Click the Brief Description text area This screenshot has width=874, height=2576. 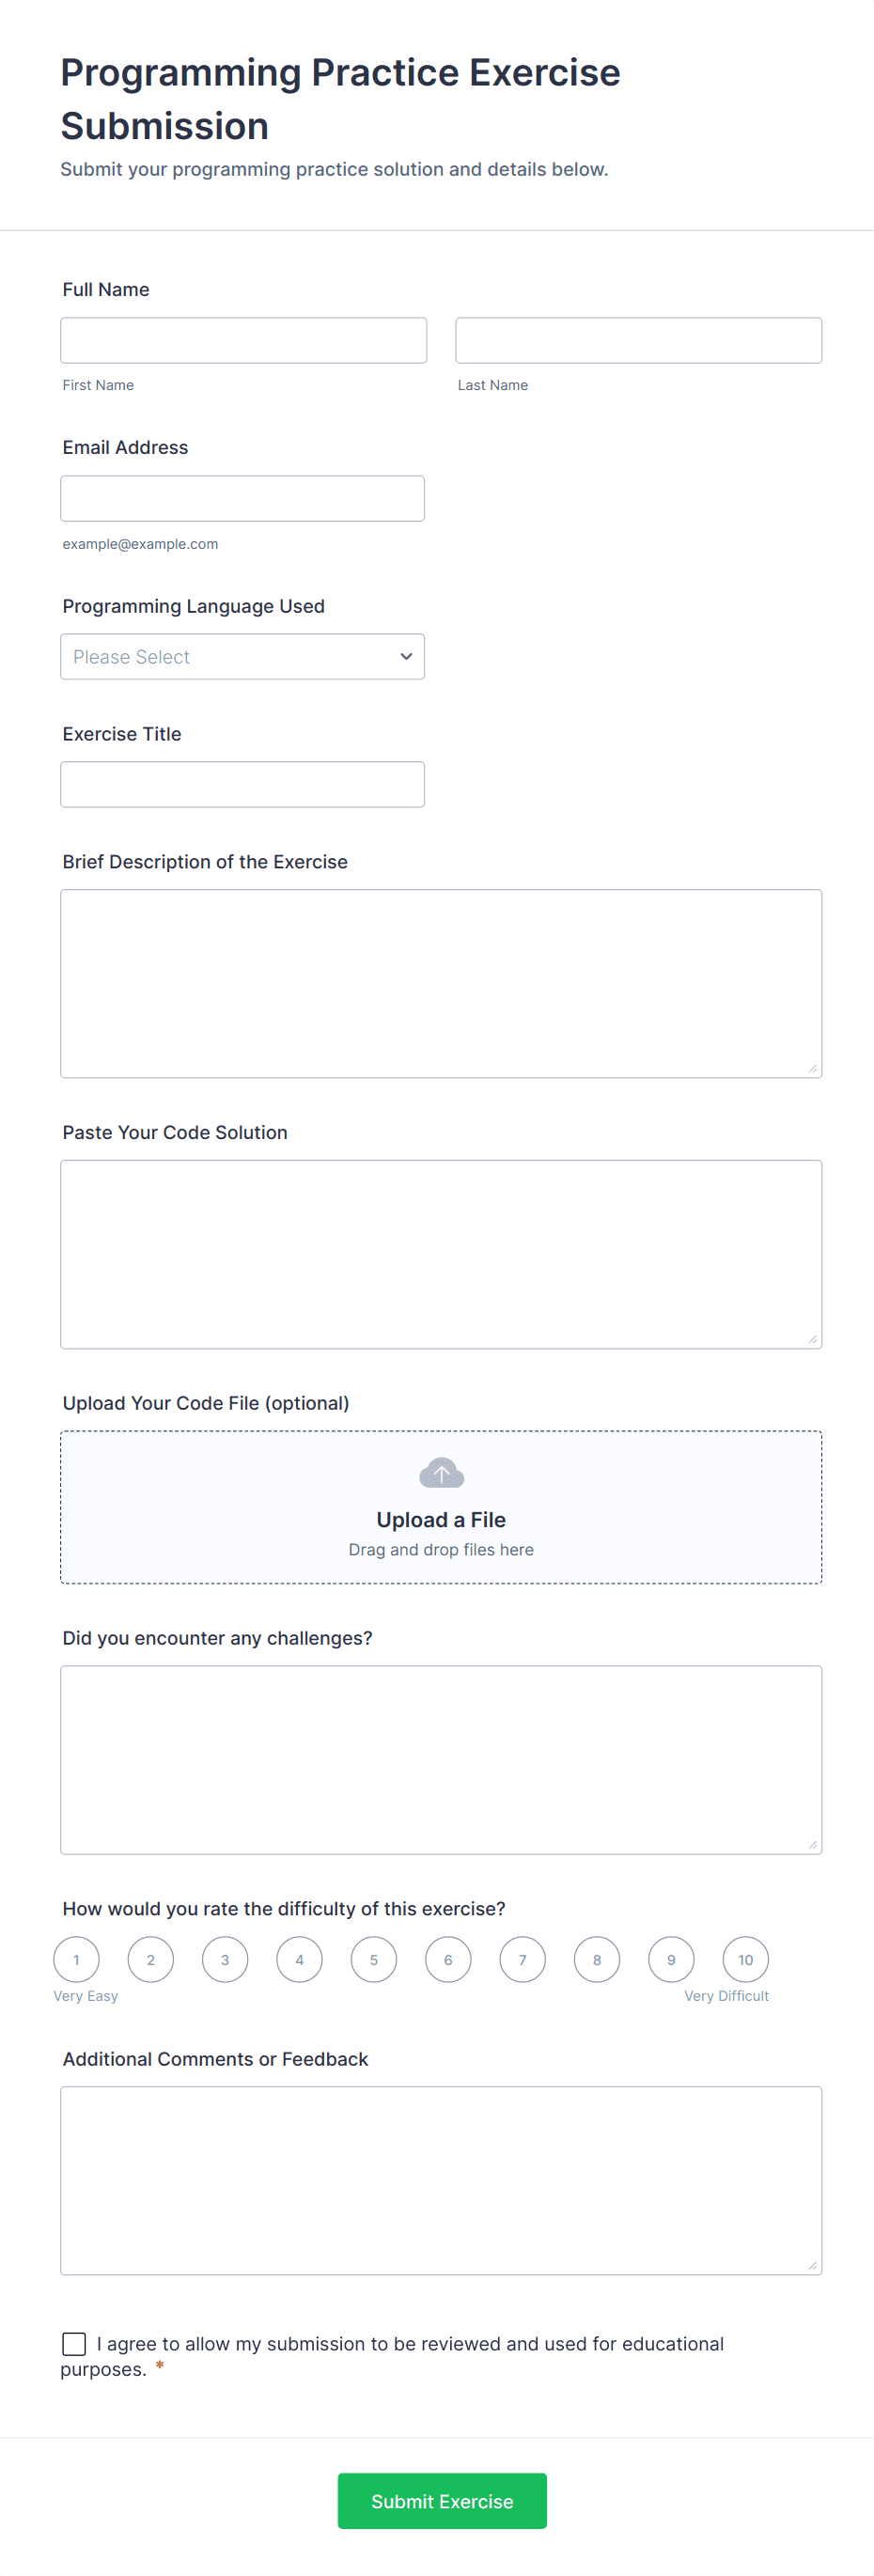pyautogui.click(x=441, y=984)
